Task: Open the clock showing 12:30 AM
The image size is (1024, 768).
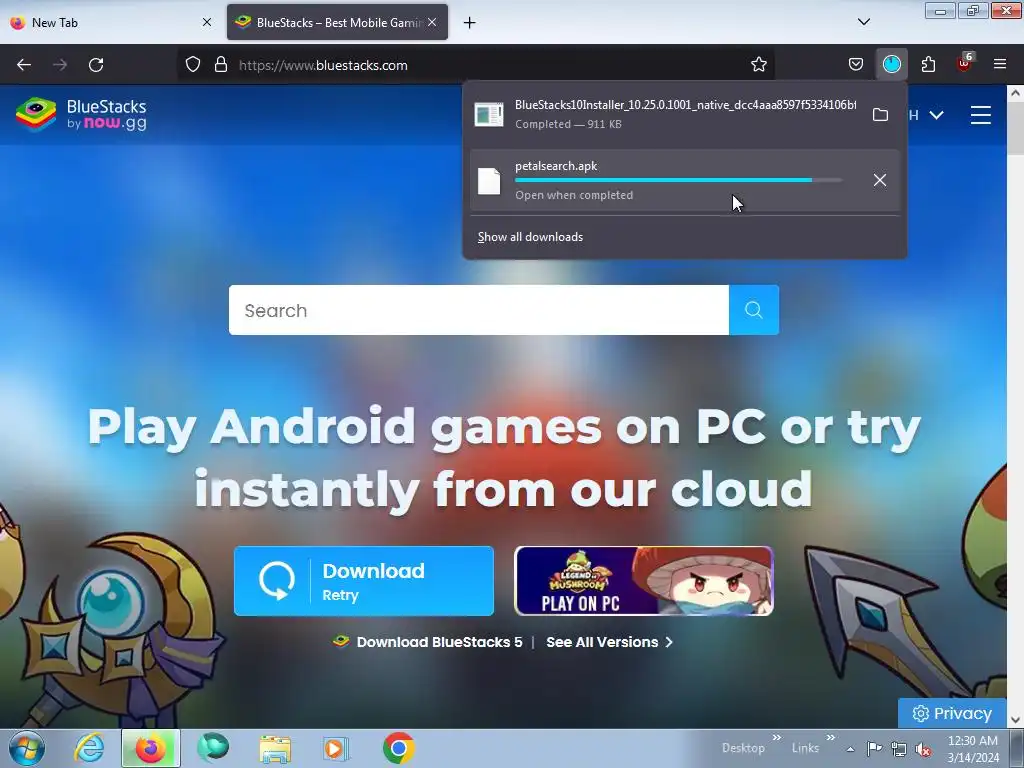Action: 972,749
